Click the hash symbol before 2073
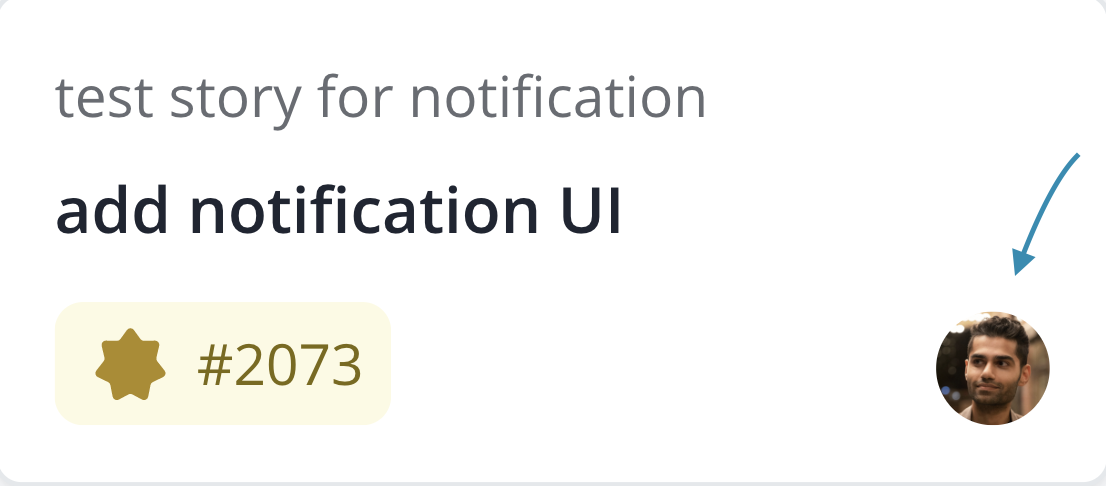This screenshot has height=486, width=1106. click(x=213, y=367)
